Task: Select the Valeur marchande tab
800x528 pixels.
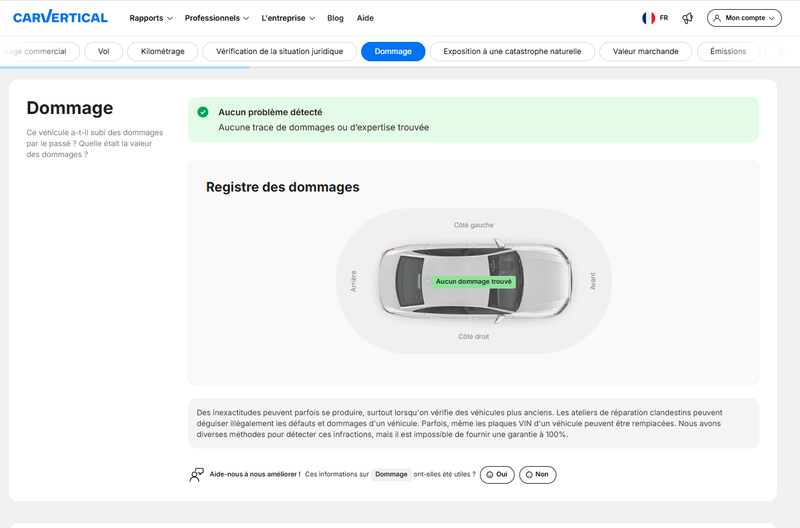Action: coord(645,52)
